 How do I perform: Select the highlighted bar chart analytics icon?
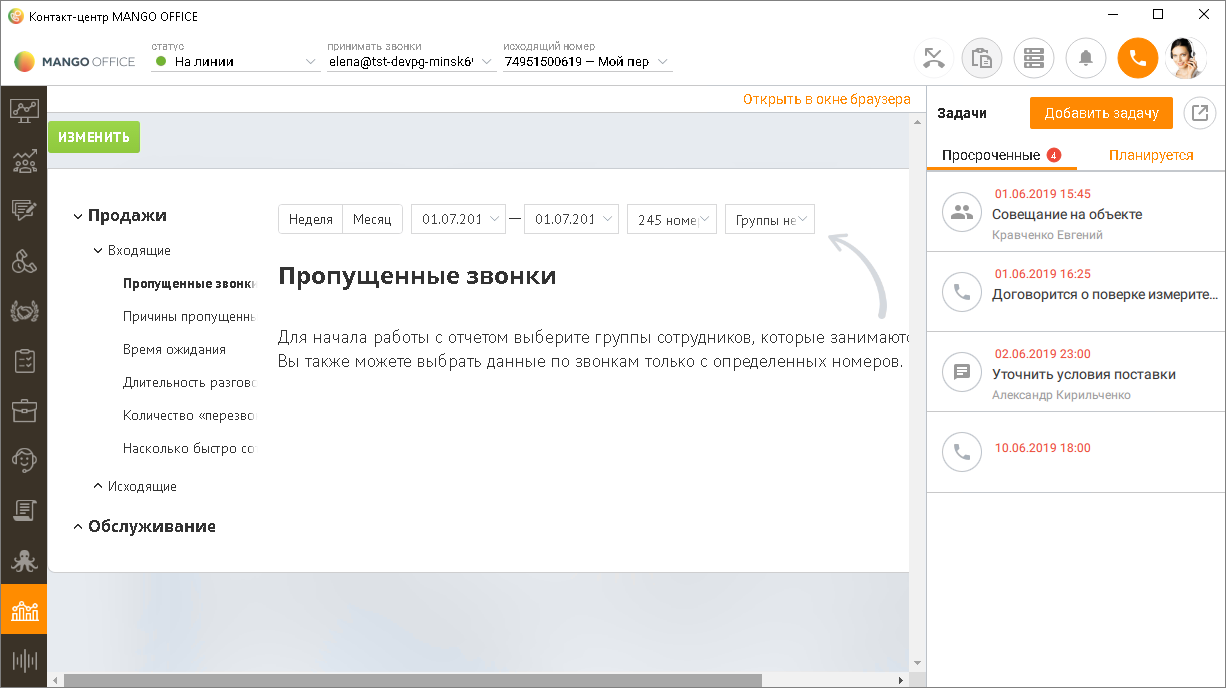point(24,610)
